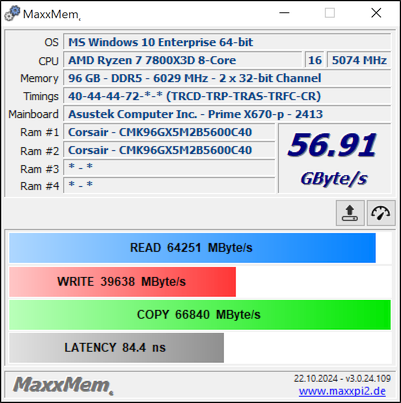Click the CPU thread count 16 field
The height and width of the screenshot is (403, 401).
pyautogui.click(x=315, y=60)
